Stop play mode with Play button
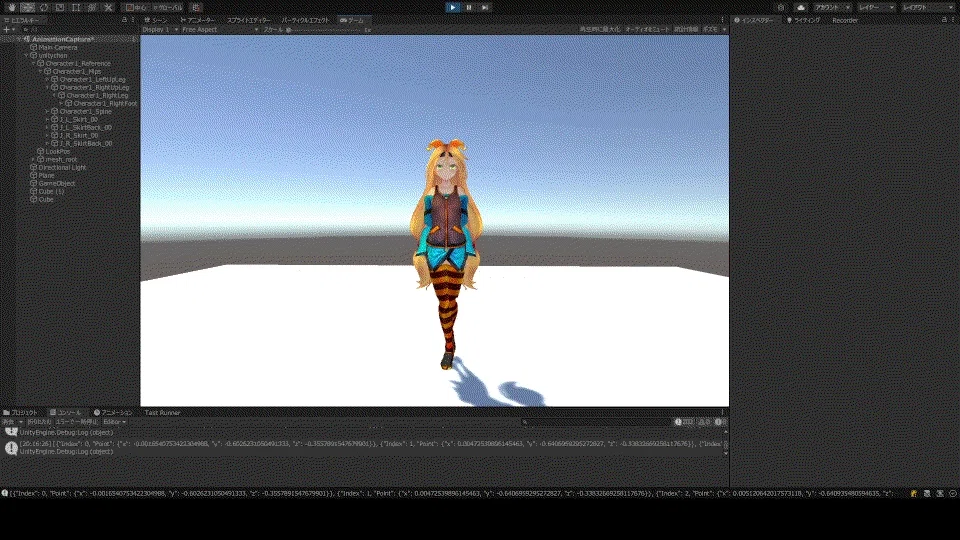 452,7
